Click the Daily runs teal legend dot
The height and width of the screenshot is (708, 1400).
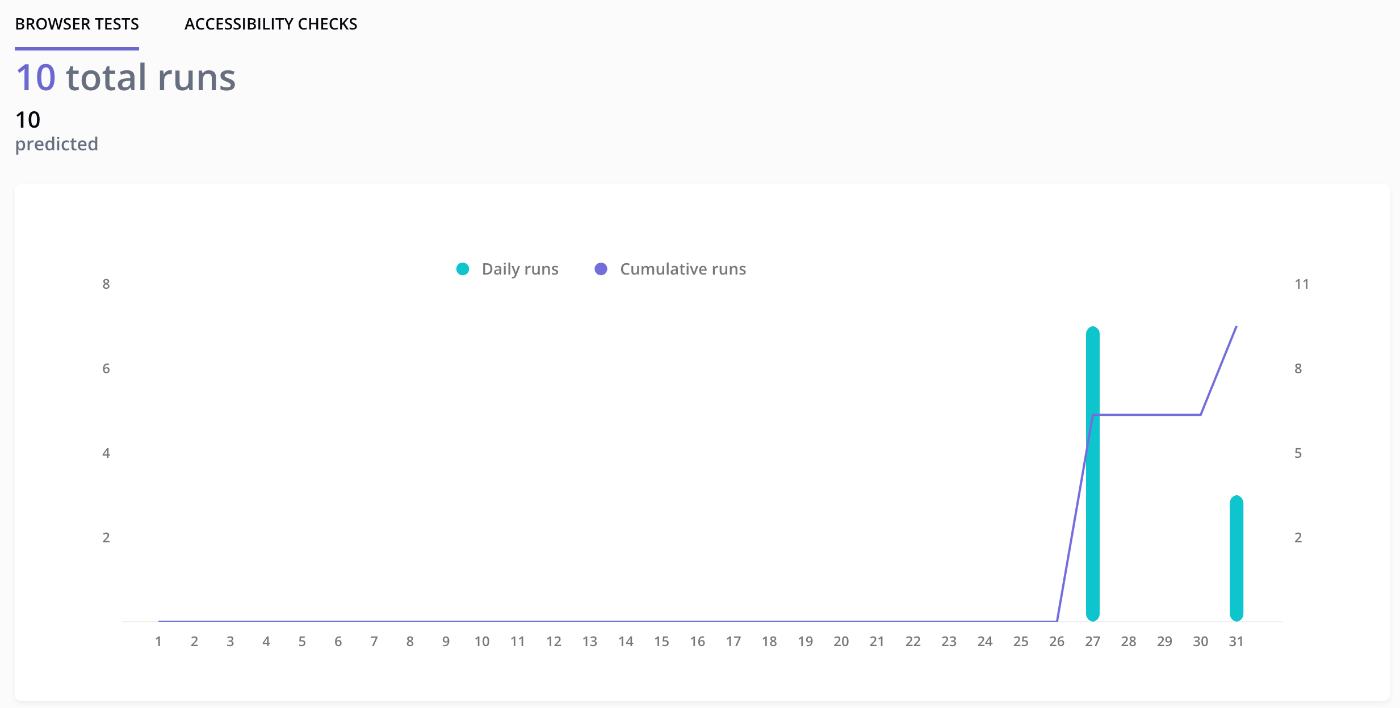click(x=462, y=269)
